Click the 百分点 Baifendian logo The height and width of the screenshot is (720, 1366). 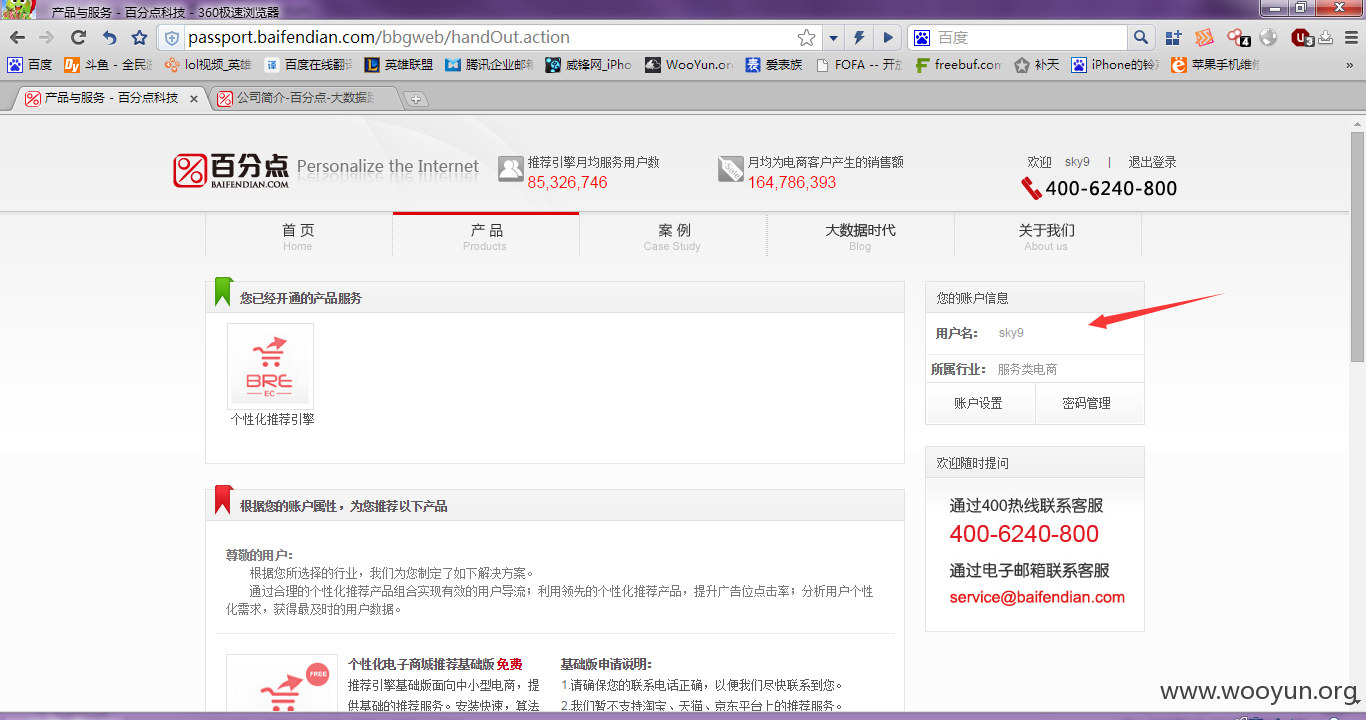231,171
